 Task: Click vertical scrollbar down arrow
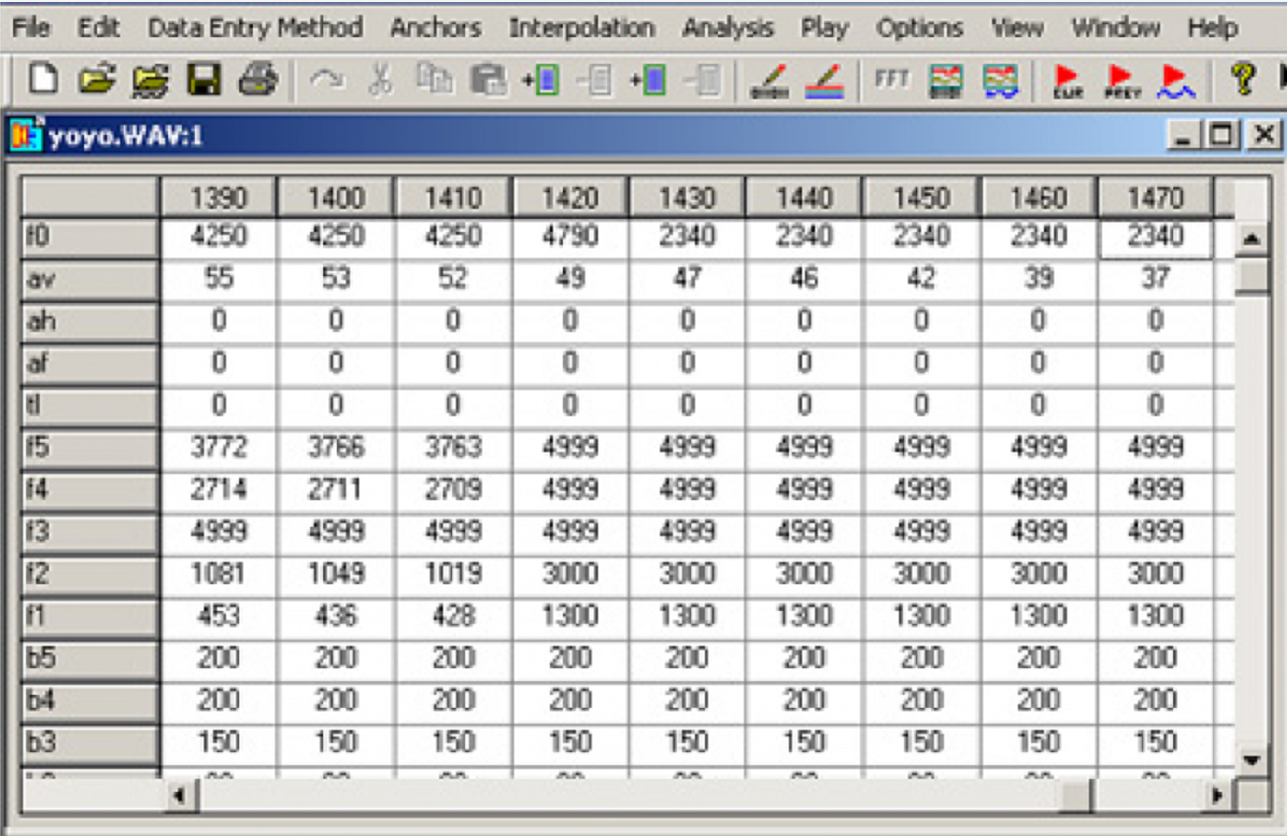point(1249,760)
